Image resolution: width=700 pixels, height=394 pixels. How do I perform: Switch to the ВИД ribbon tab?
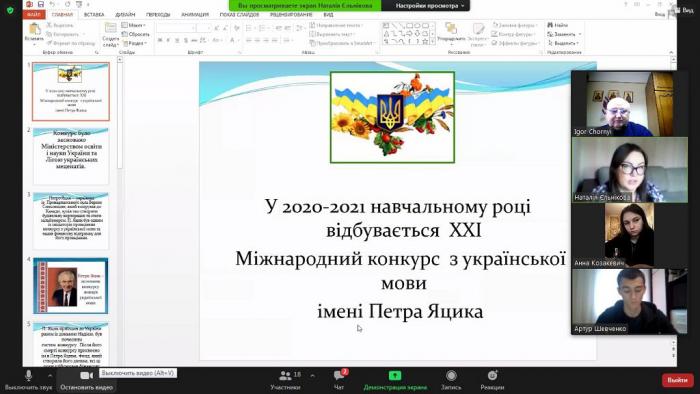click(x=328, y=15)
